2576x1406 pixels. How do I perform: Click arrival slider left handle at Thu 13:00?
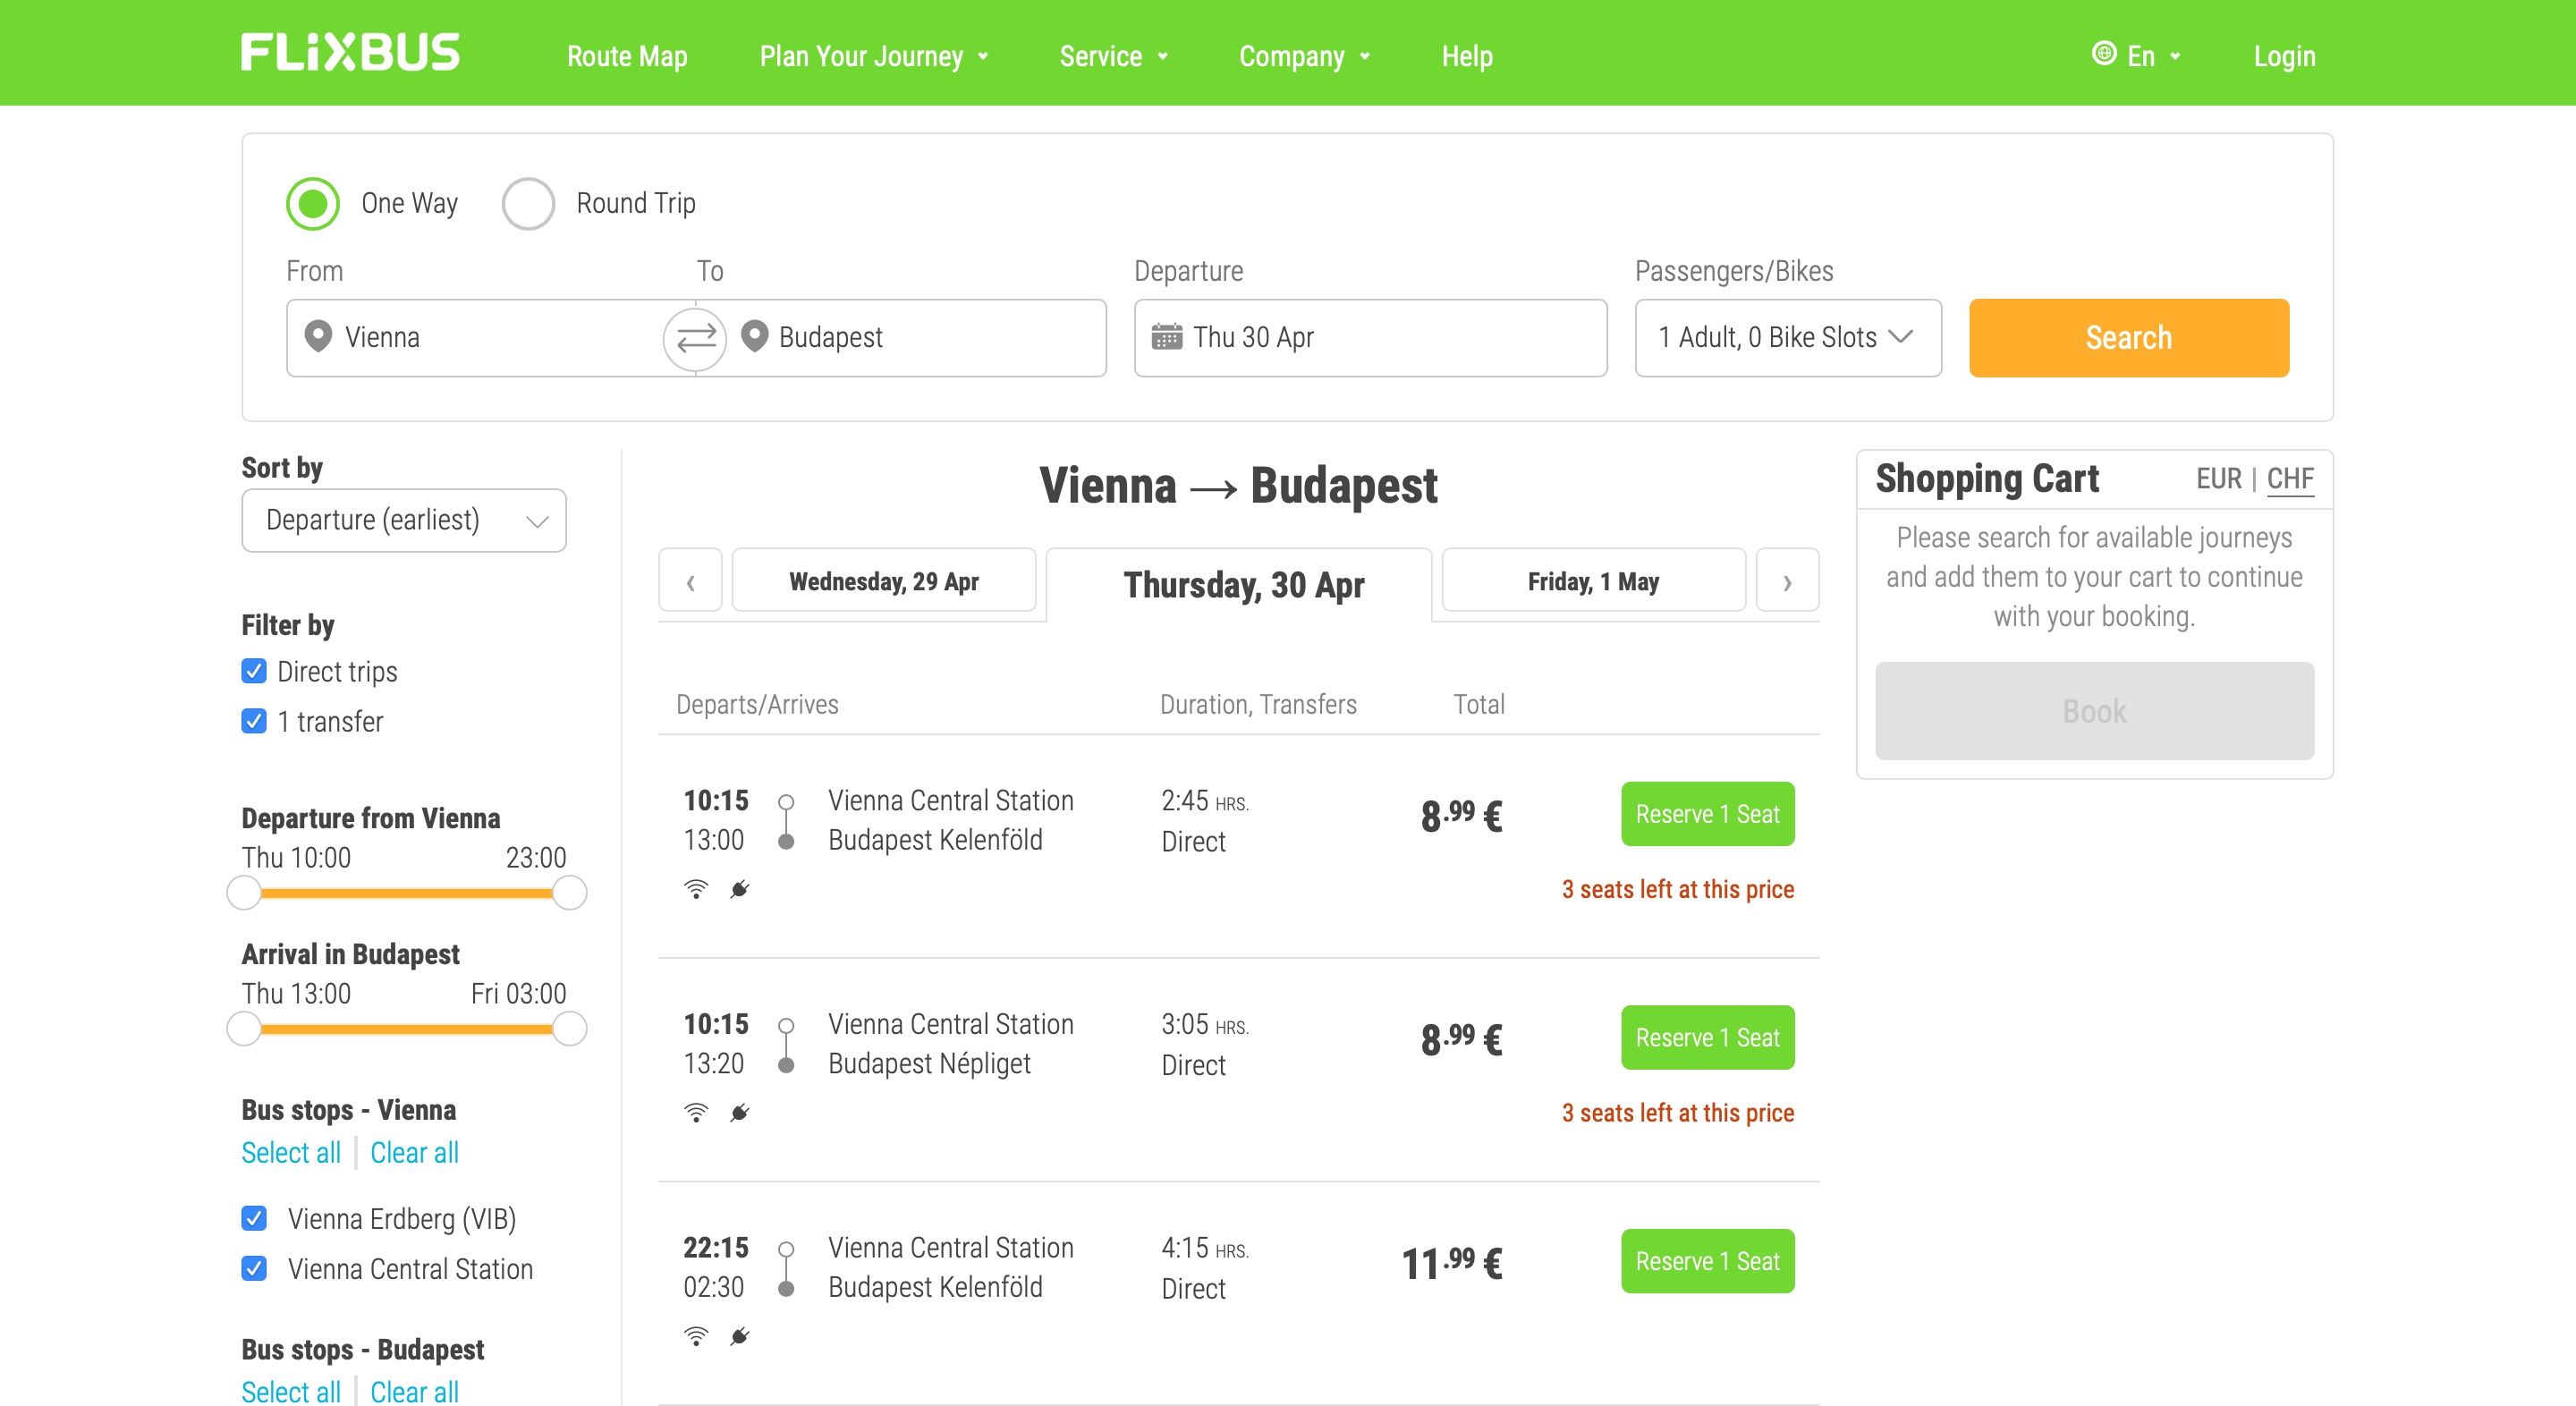click(x=244, y=1028)
